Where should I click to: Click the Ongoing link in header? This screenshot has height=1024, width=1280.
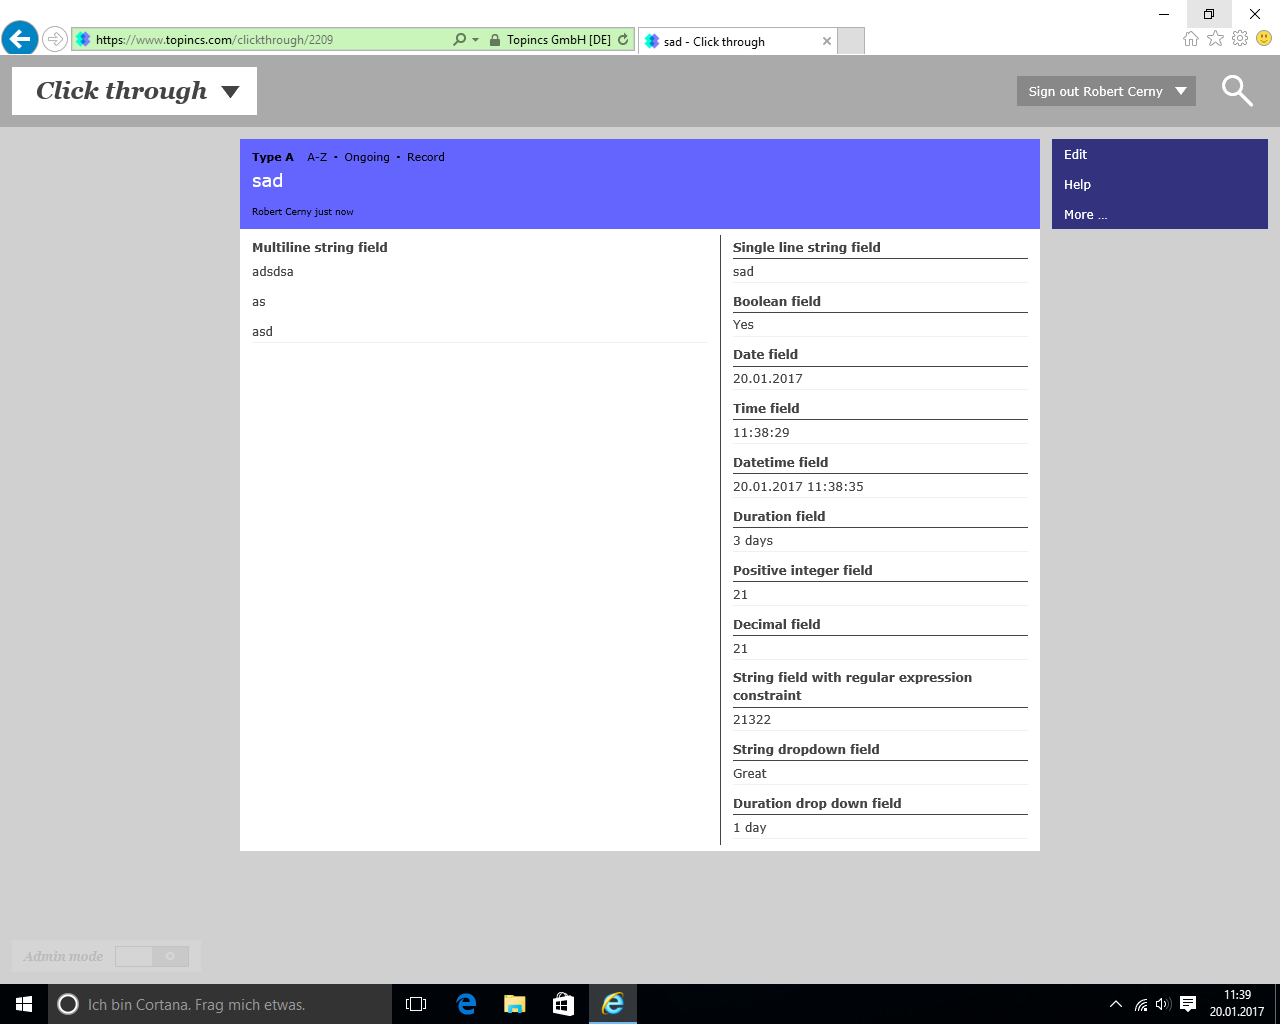[367, 157]
